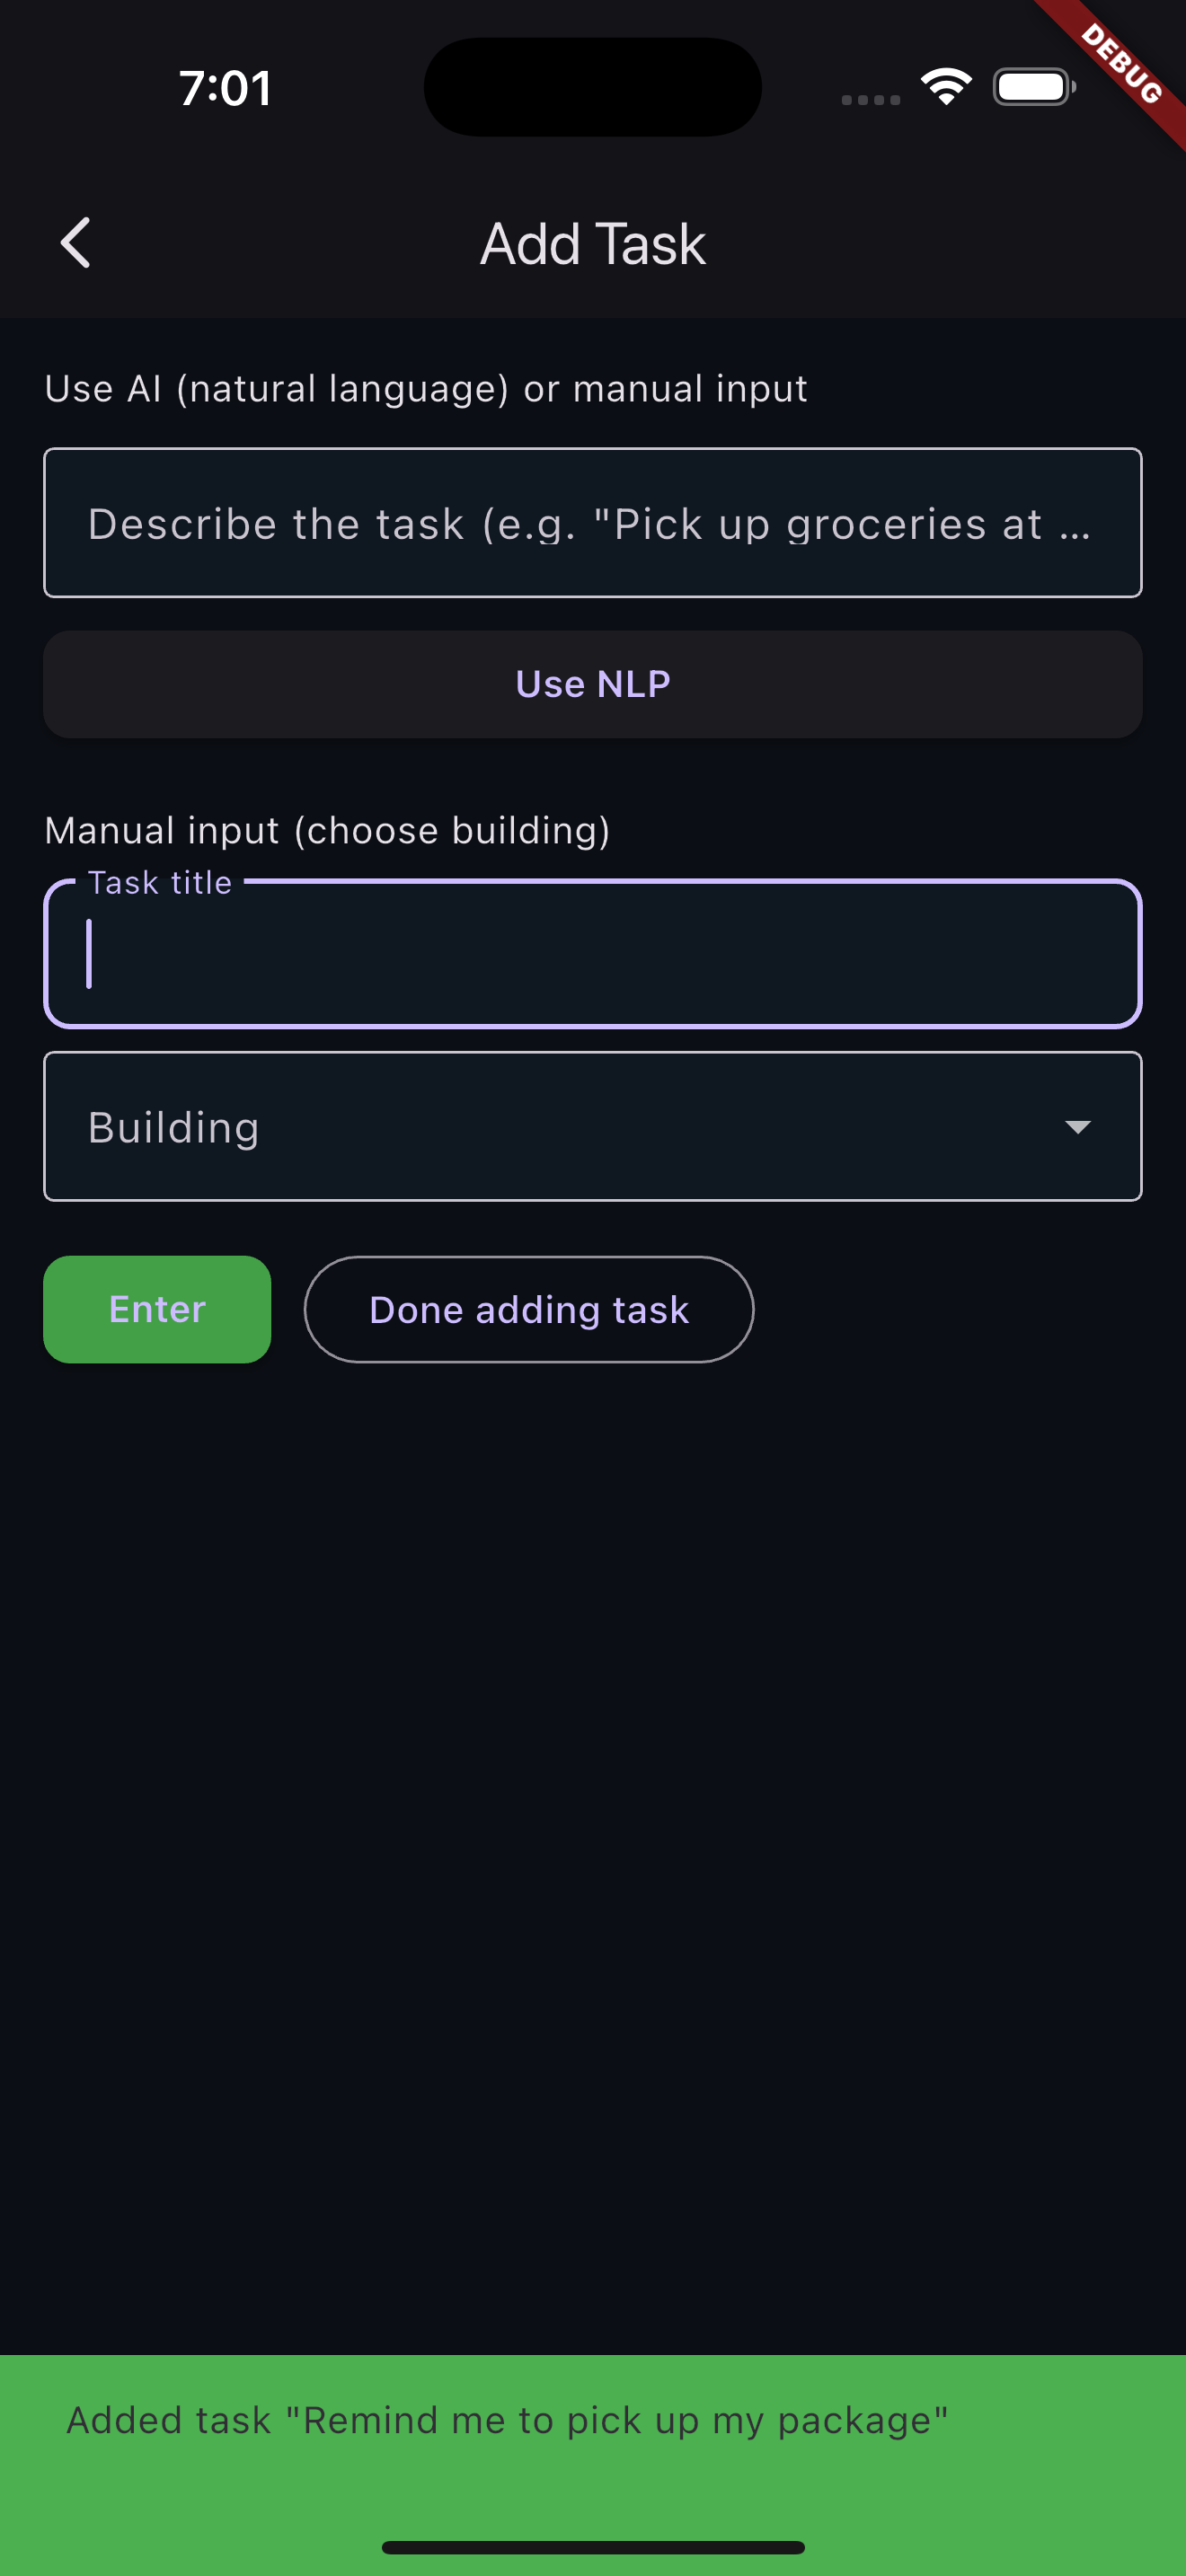The image size is (1186, 2576).
Task: Click inside the Task title field
Action: [x=593, y=954]
